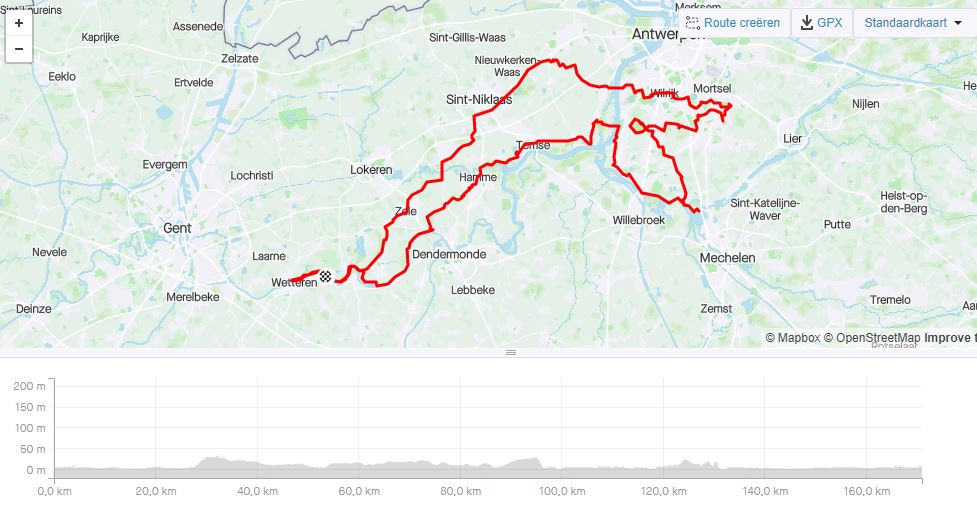977x515 pixels.
Task: Click the Route creëren button label
Action: point(741,23)
